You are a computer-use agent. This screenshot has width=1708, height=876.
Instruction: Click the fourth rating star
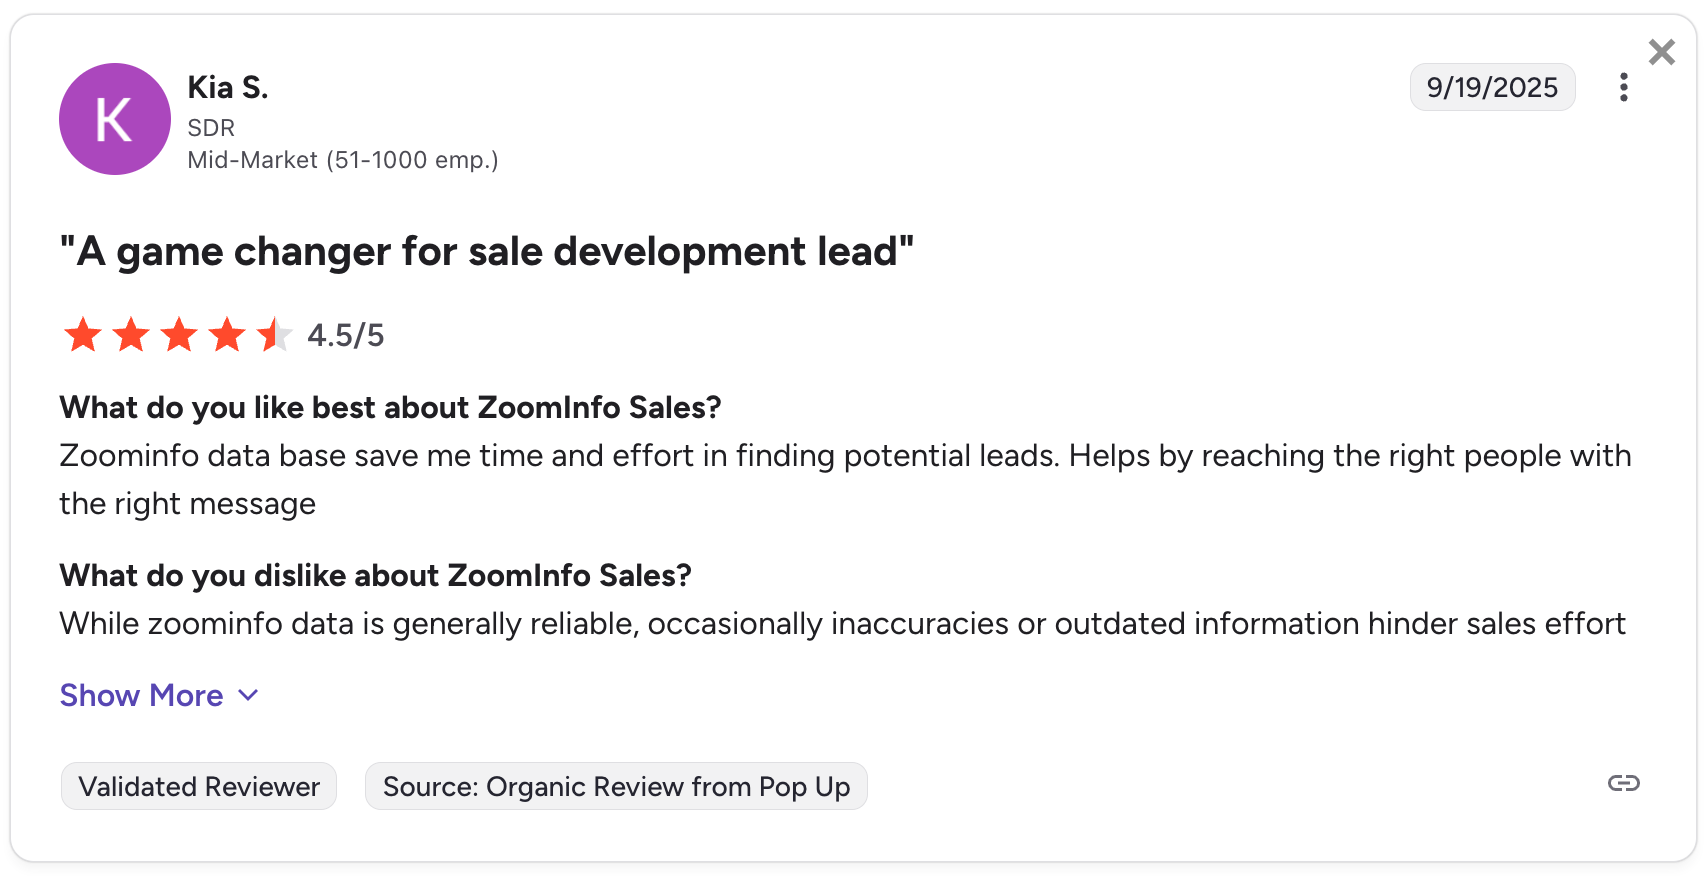pos(227,335)
